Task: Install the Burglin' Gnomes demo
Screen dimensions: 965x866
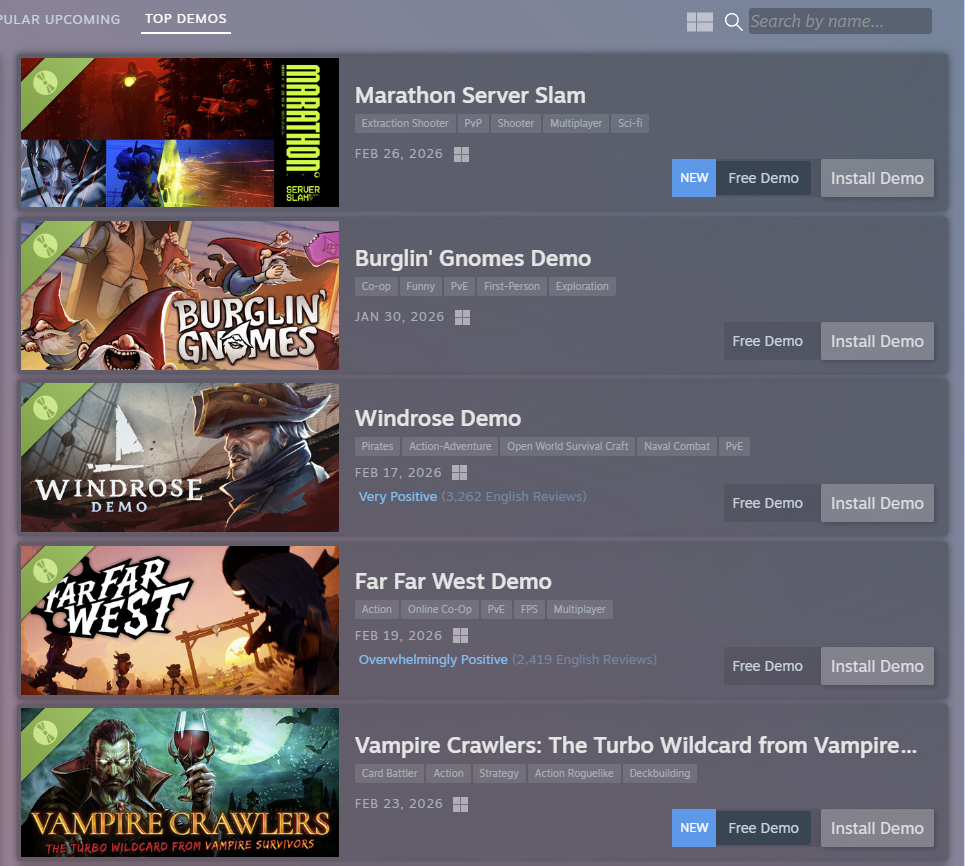Action: tap(877, 341)
